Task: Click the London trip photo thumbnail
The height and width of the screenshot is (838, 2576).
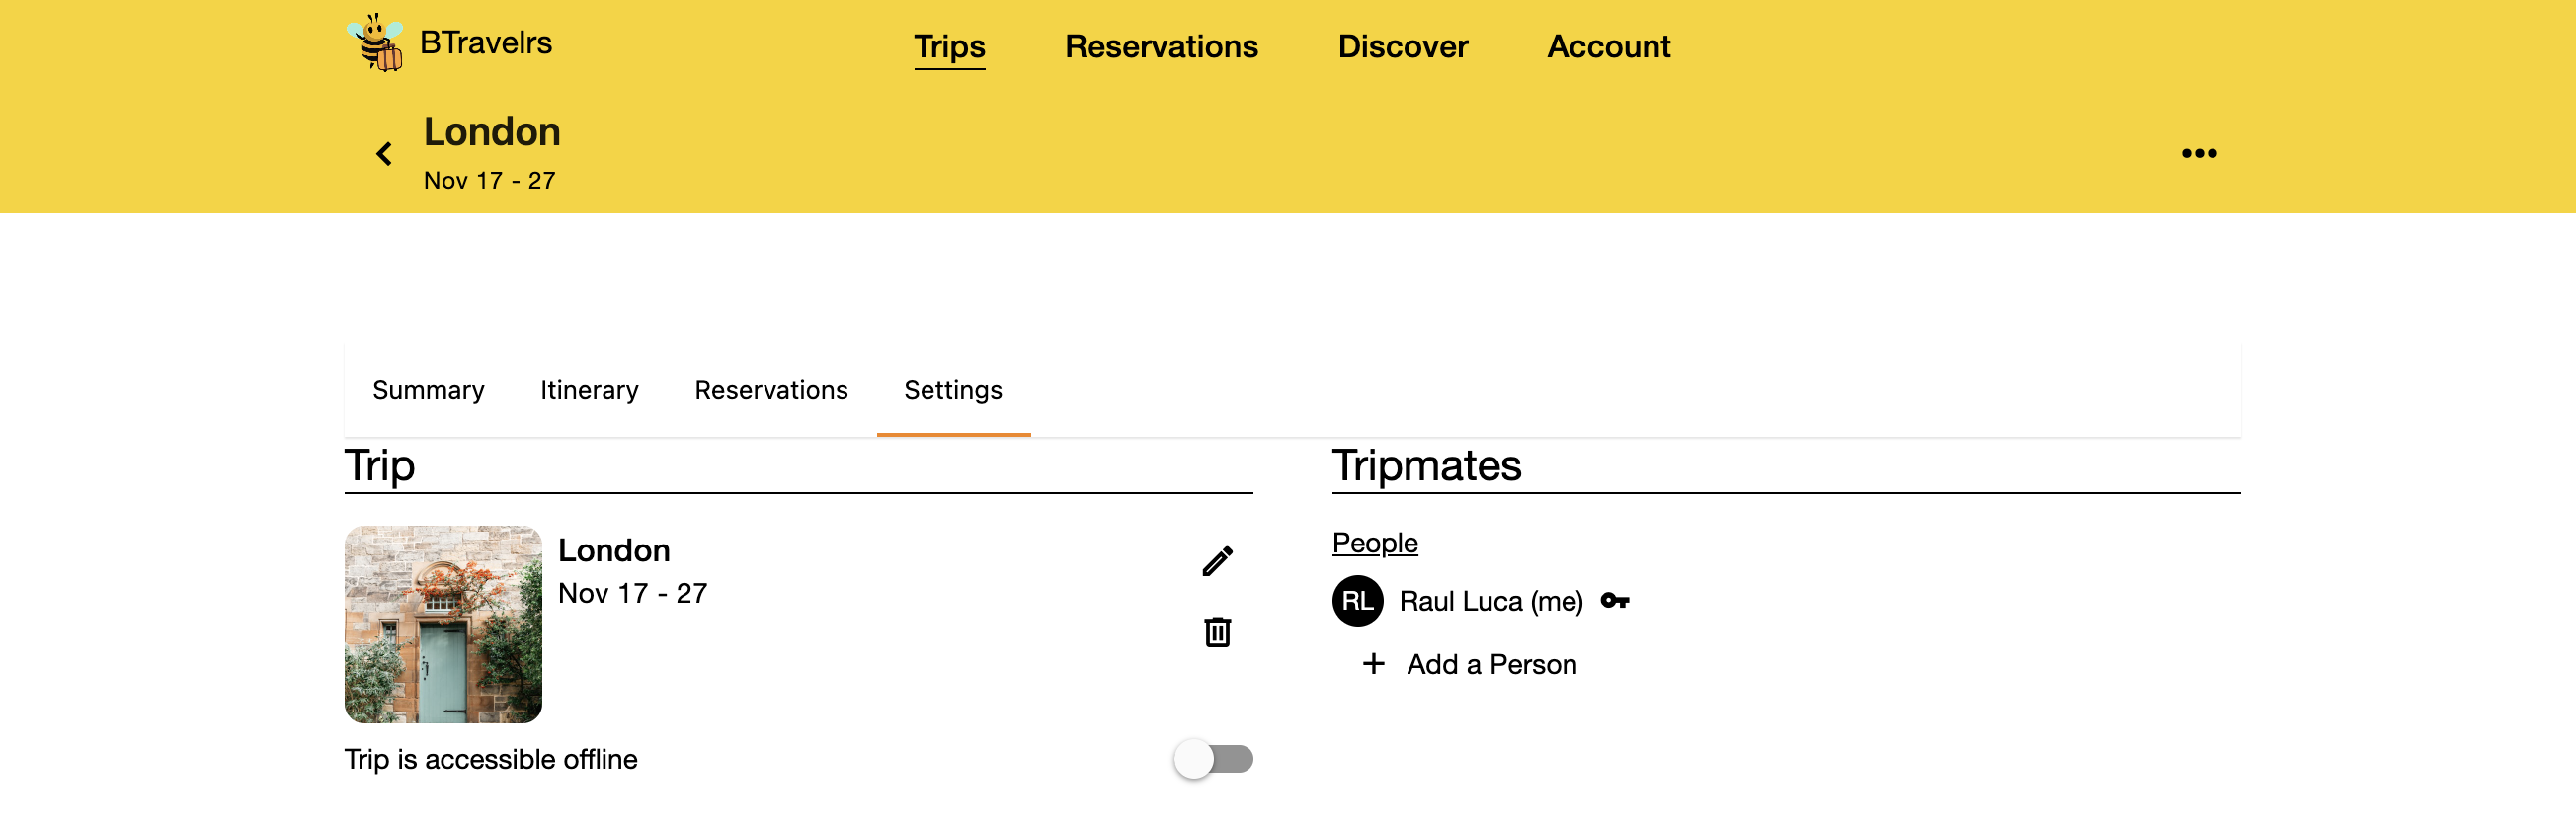Action: click(x=443, y=625)
